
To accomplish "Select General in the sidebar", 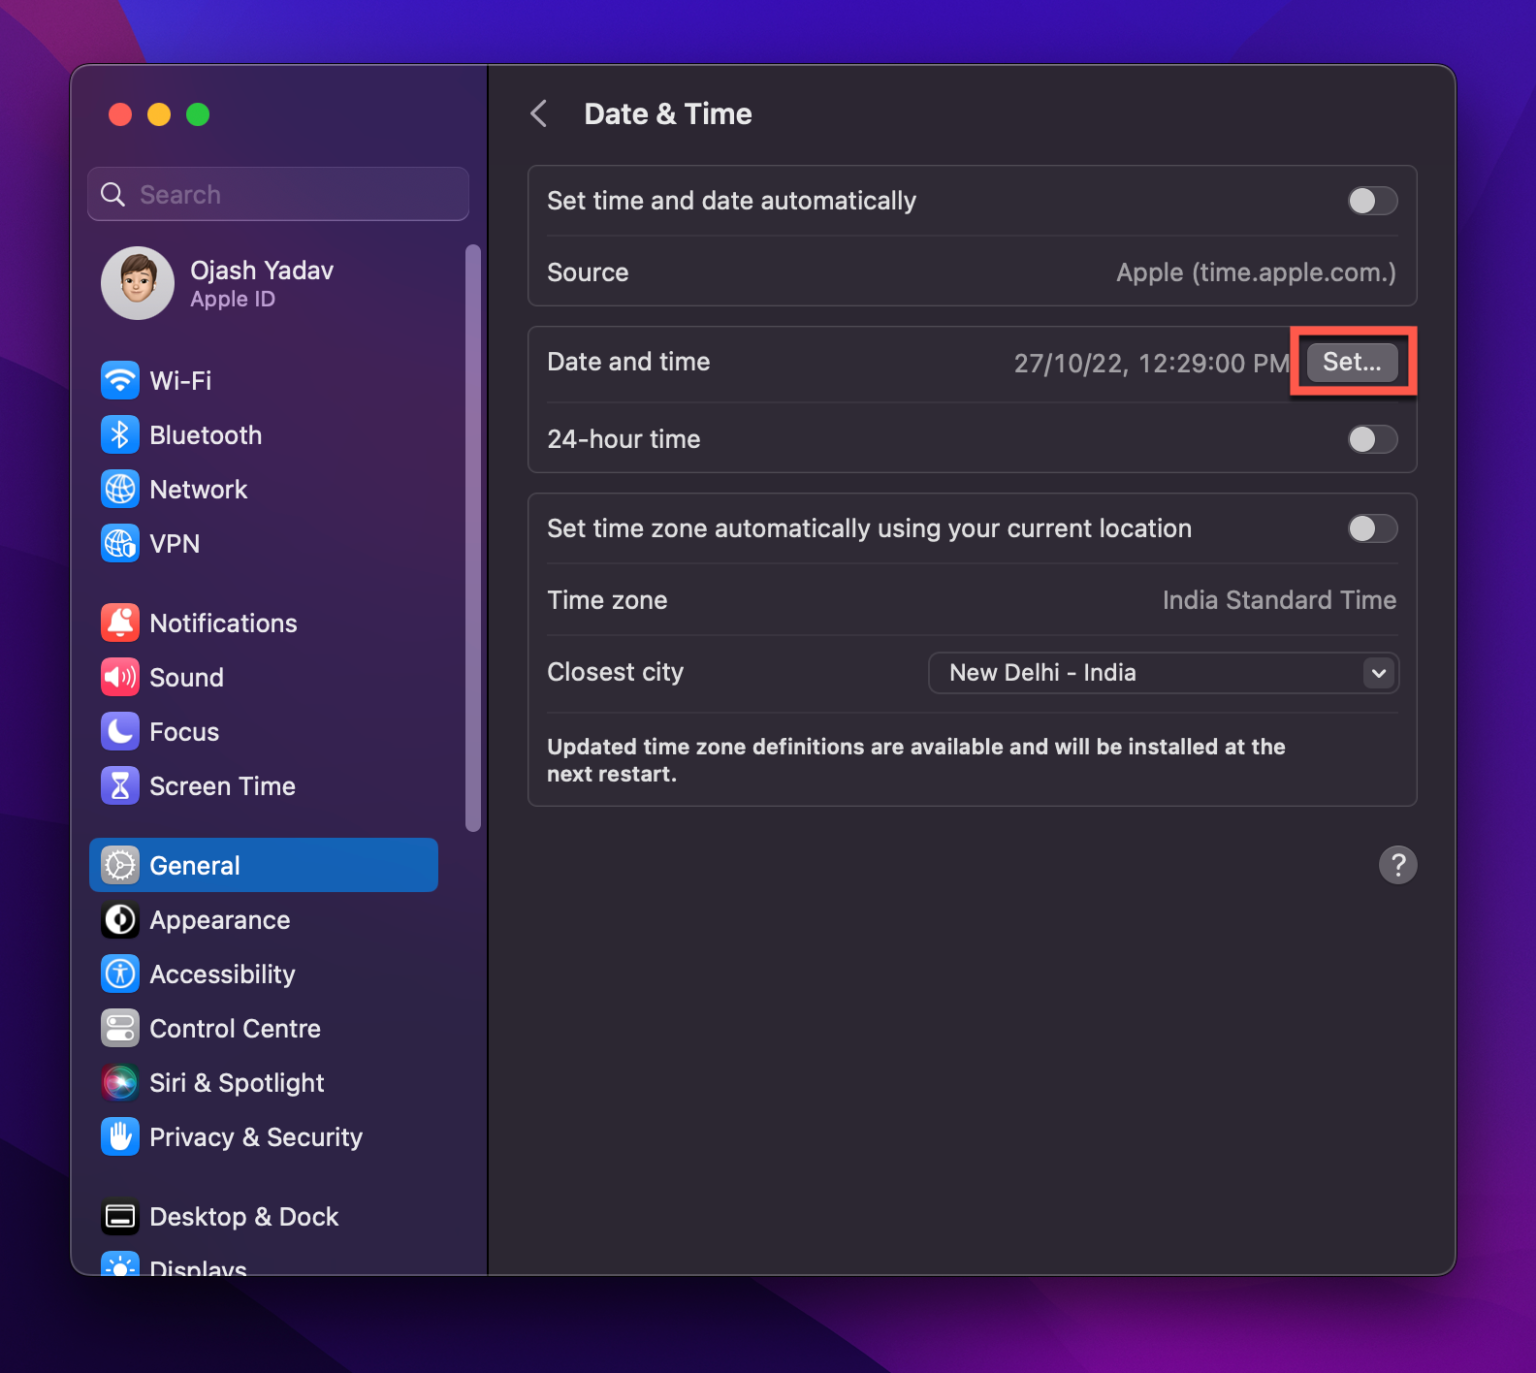I will 263,865.
